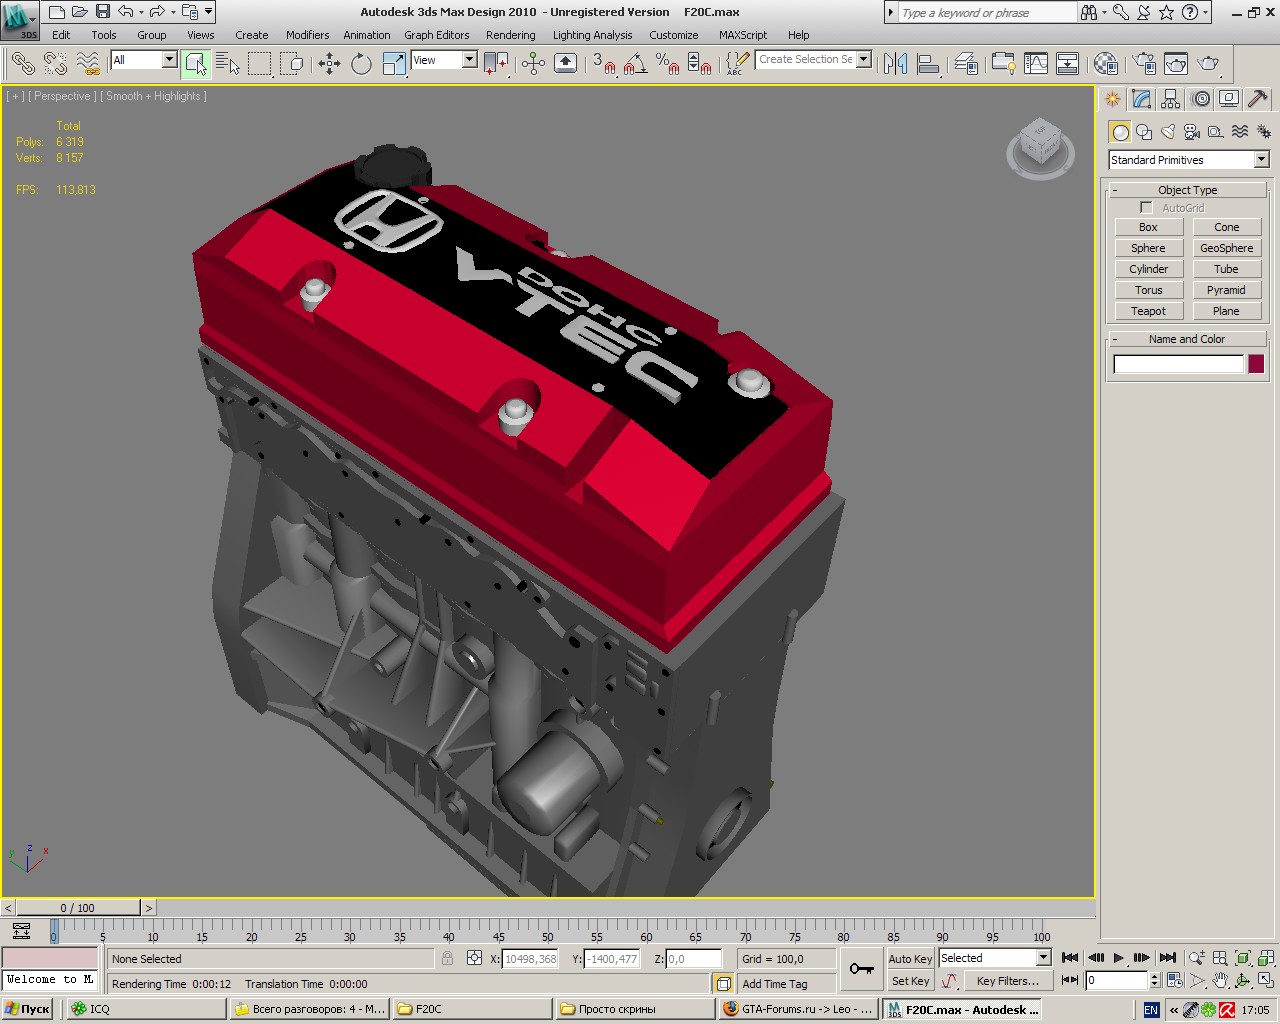Screen dimensions: 1280x1024
Task: Open the Utilities hammer tab
Action: point(1258,99)
